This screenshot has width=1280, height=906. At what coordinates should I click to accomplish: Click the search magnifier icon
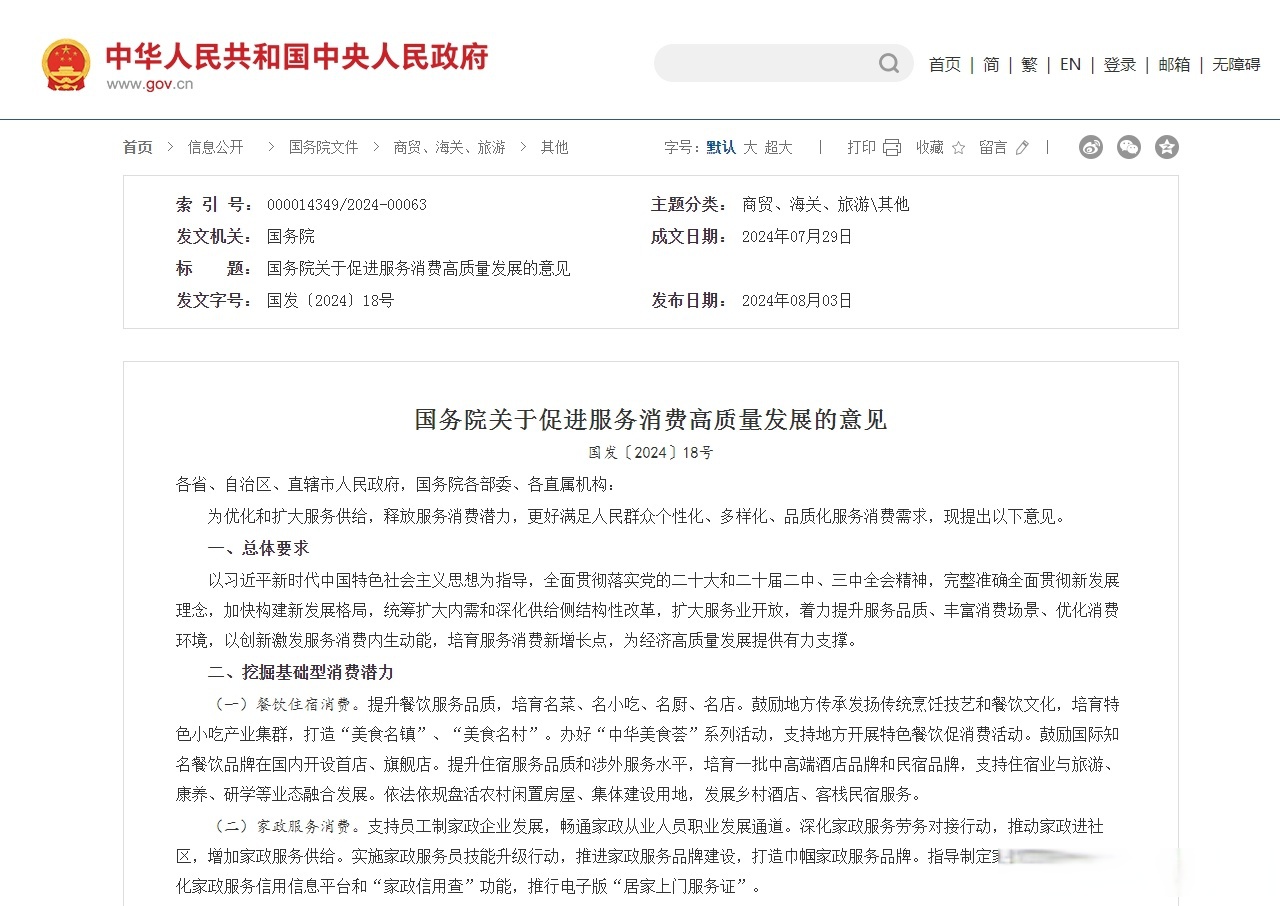coord(888,63)
